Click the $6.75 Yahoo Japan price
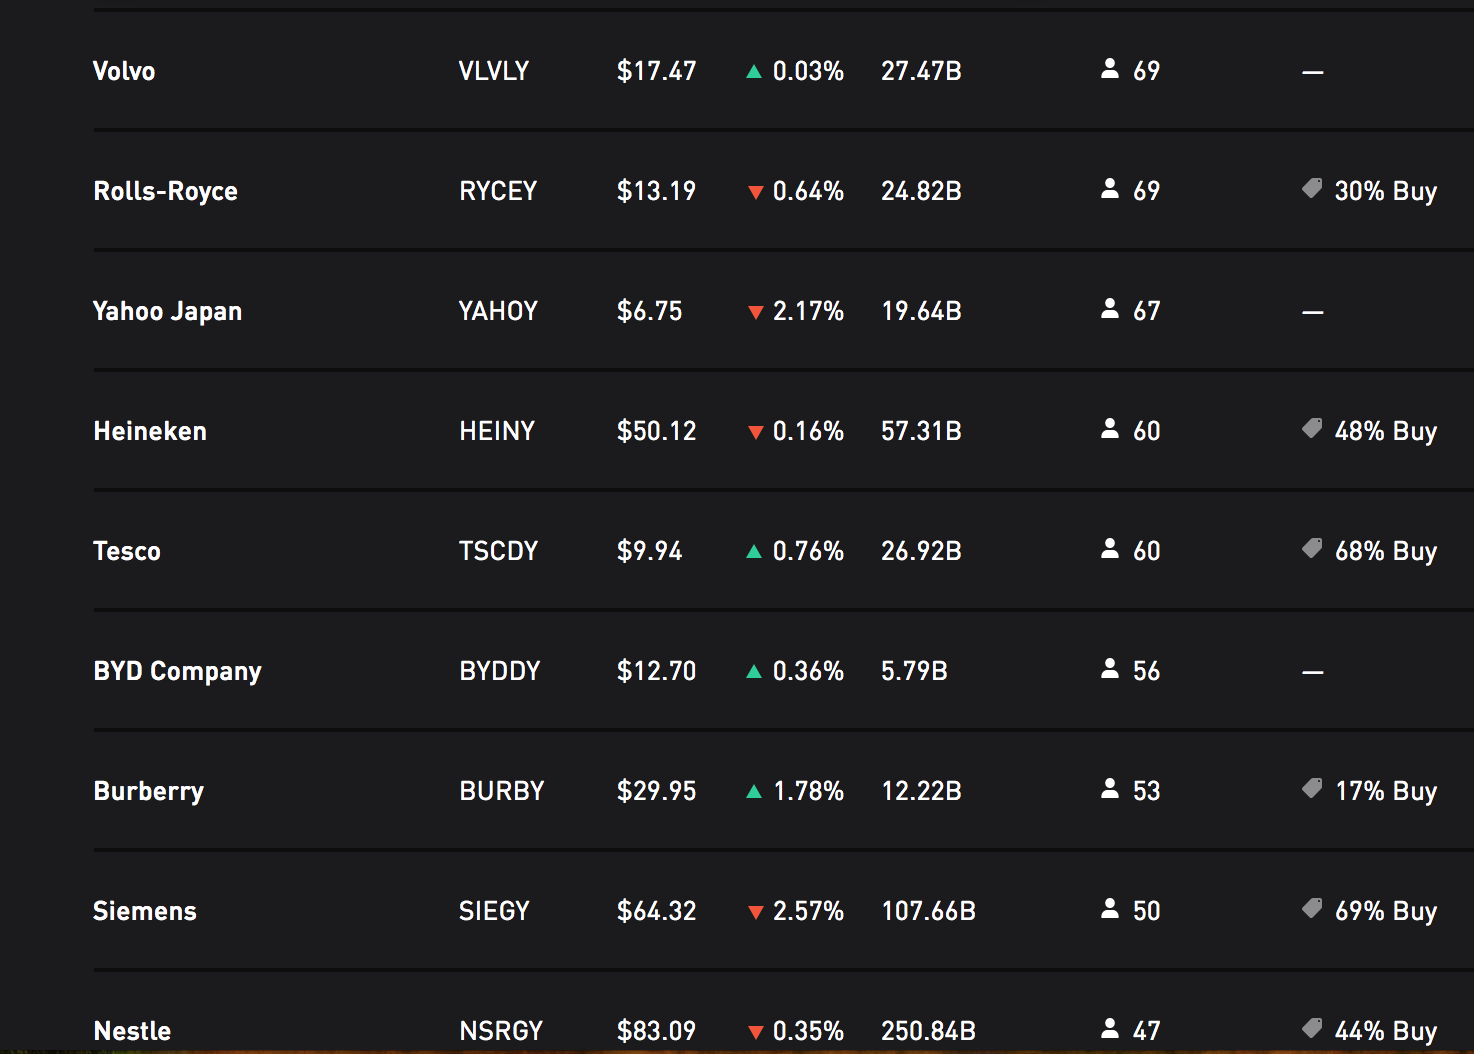Viewport: 1474px width, 1054px height. coord(649,311)
